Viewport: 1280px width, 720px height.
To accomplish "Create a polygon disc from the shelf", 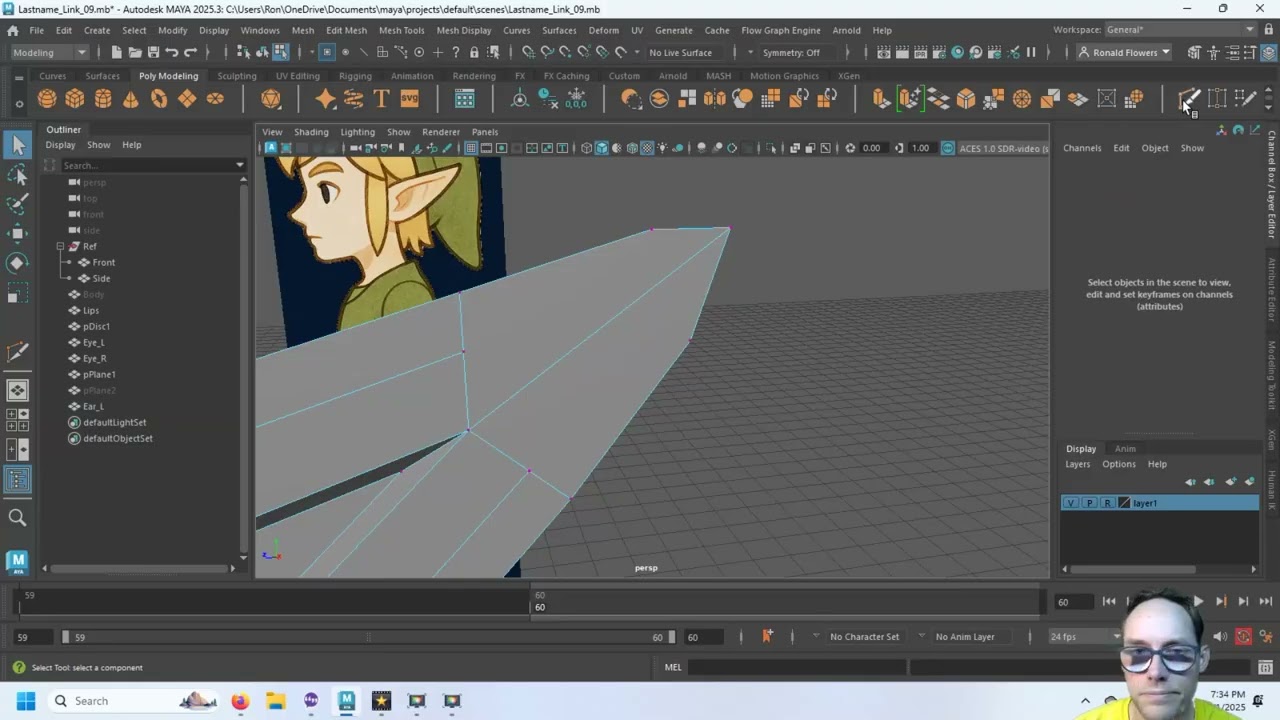I will (x=215, y=98).
